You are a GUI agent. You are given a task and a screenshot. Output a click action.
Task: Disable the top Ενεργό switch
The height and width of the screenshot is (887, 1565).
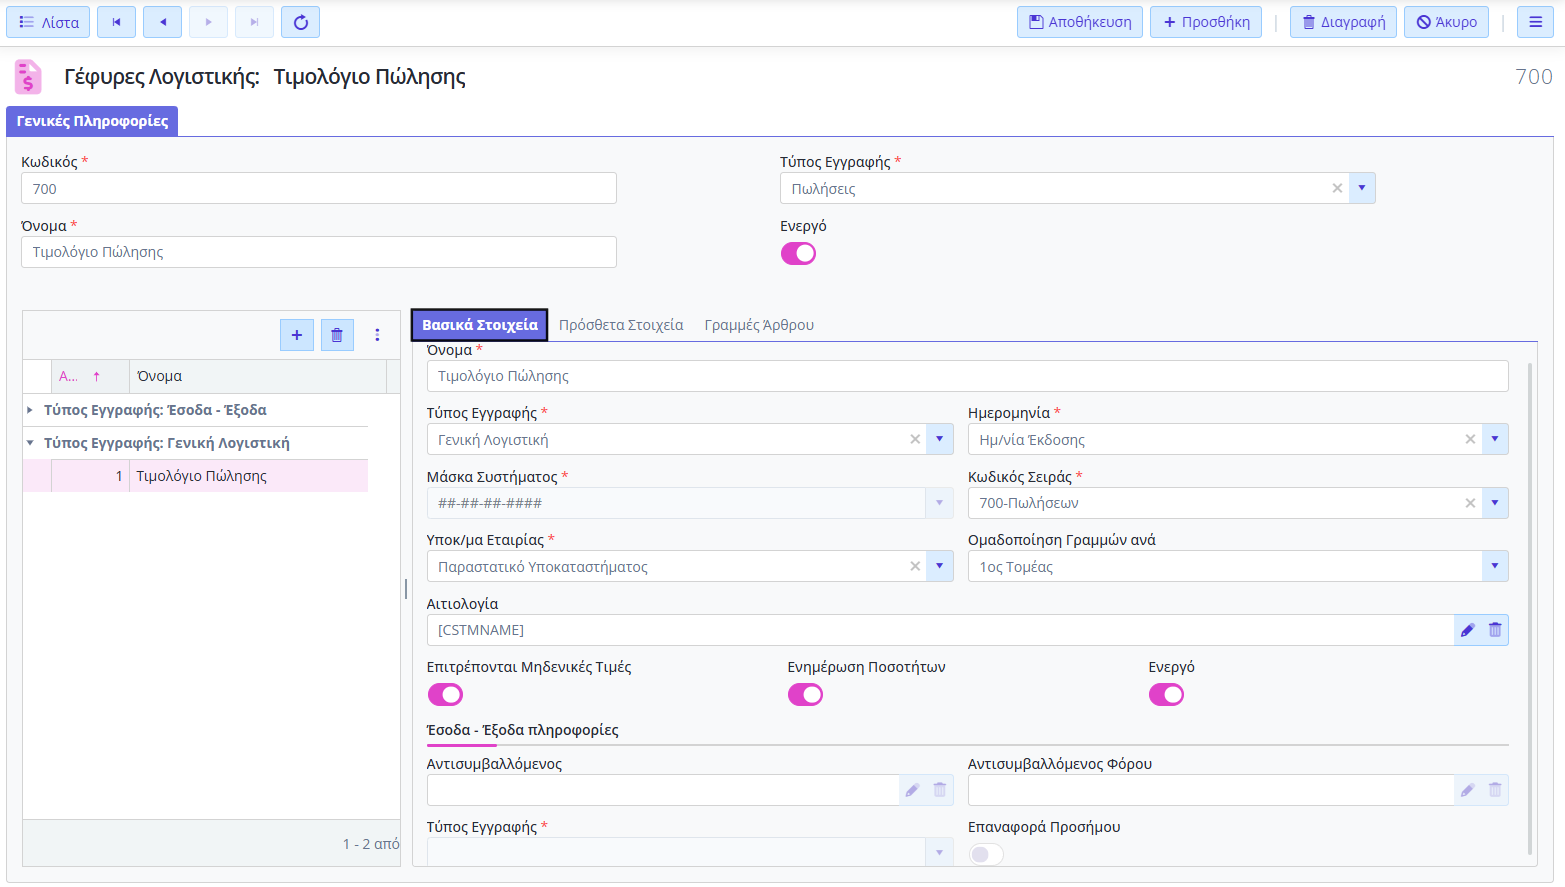(798, 253)
